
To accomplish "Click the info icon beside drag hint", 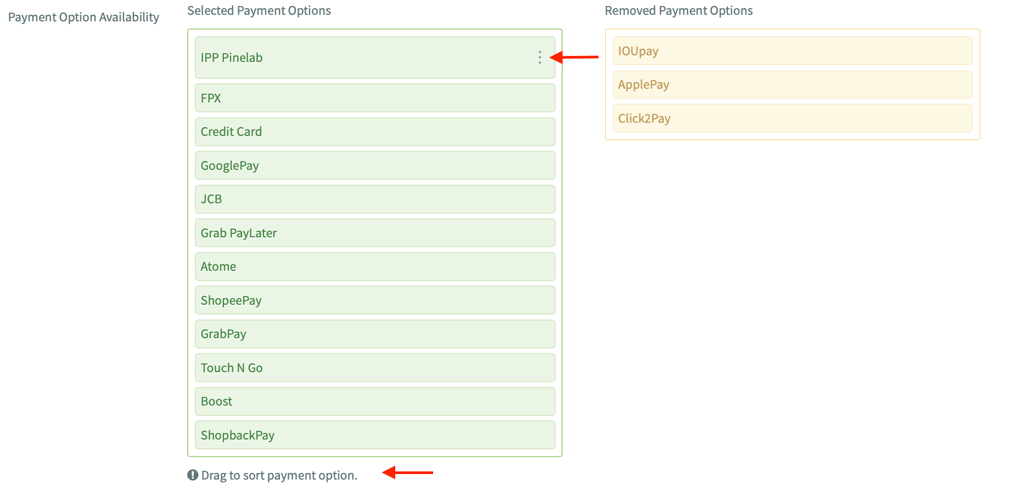I will (193, 475).
